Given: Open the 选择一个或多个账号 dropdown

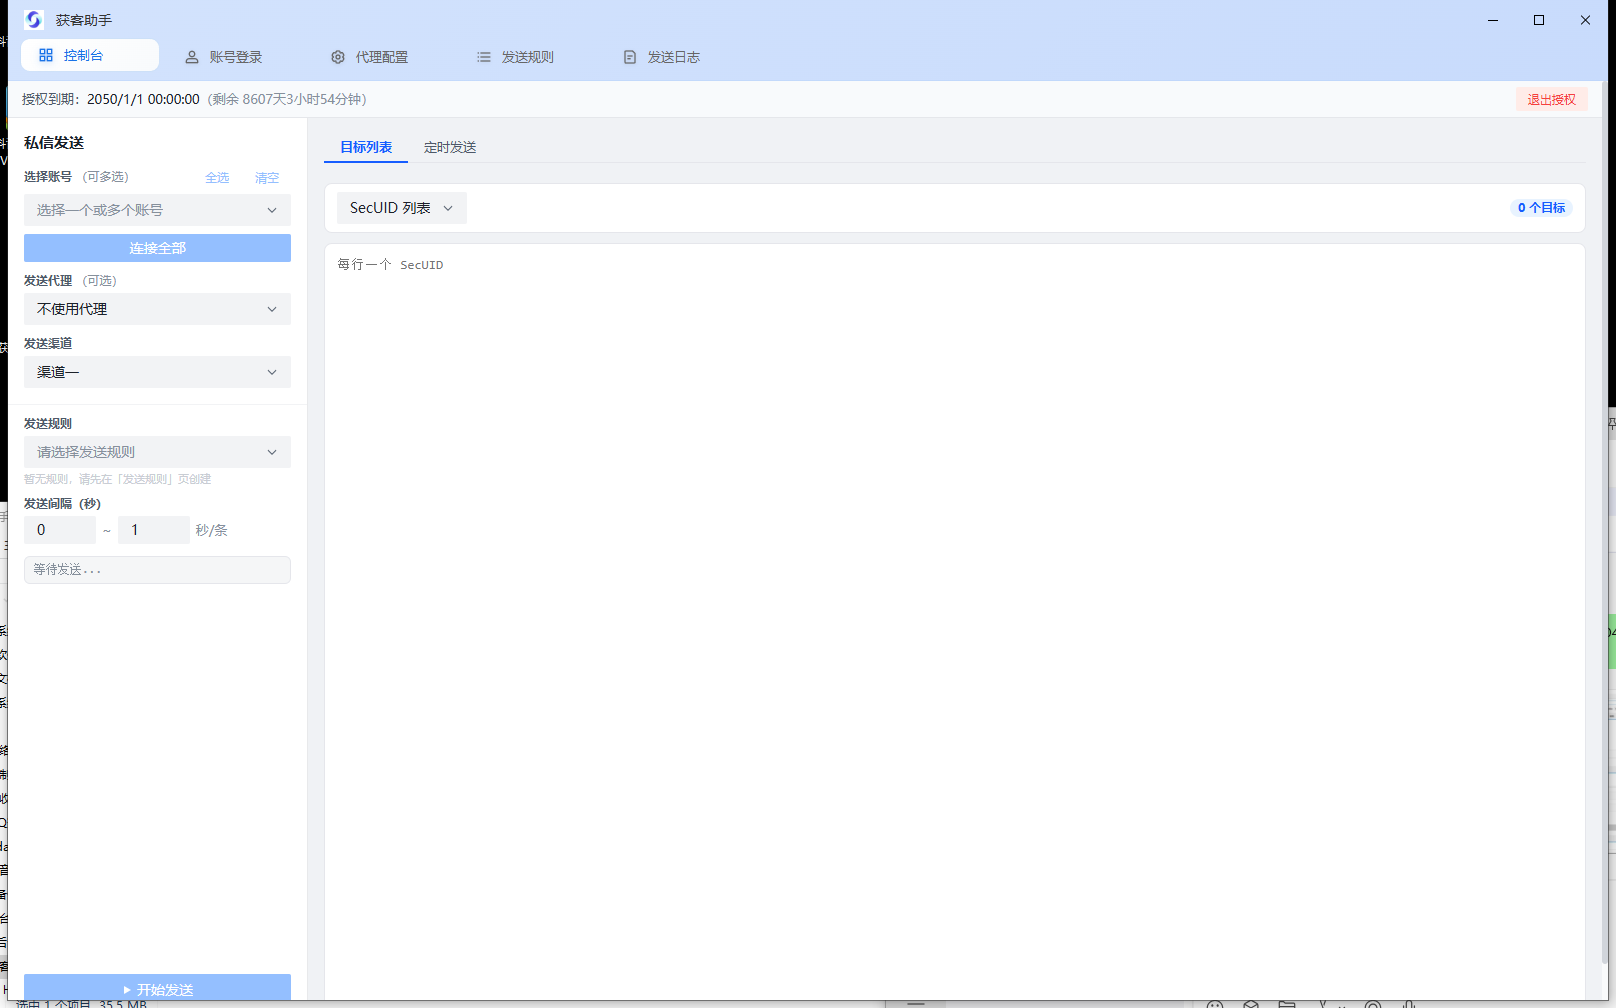Looking at the screenshot, I should (157, 210).
